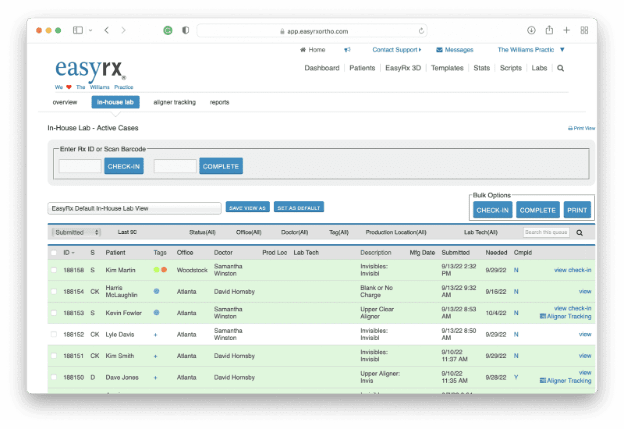Click the Check-In button beside the Rx ID field
The height and width of the screenshot is (430, 624).
(x=124, y=166)
